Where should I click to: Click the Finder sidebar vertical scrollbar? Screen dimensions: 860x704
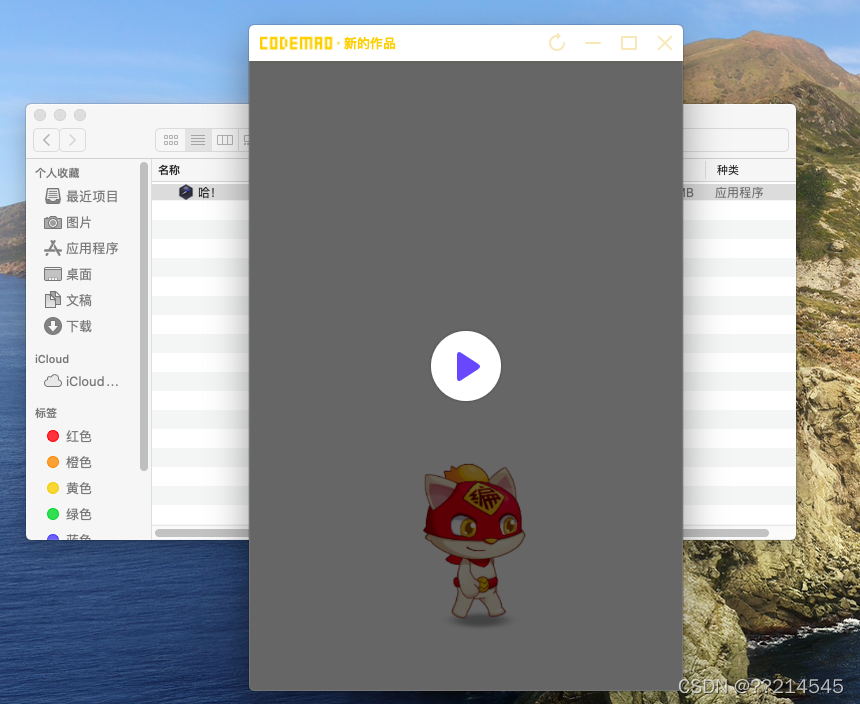[x=144, y=316]
